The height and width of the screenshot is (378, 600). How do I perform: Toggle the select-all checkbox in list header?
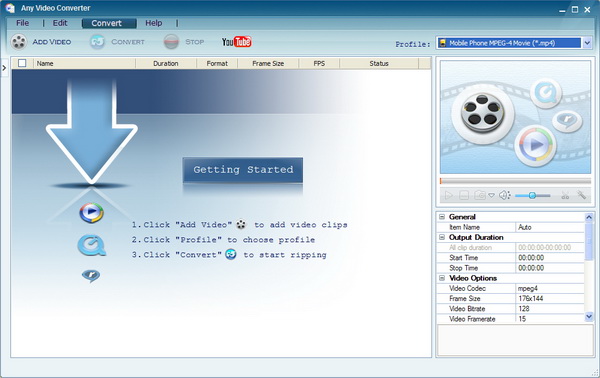[x=22, y=63]
